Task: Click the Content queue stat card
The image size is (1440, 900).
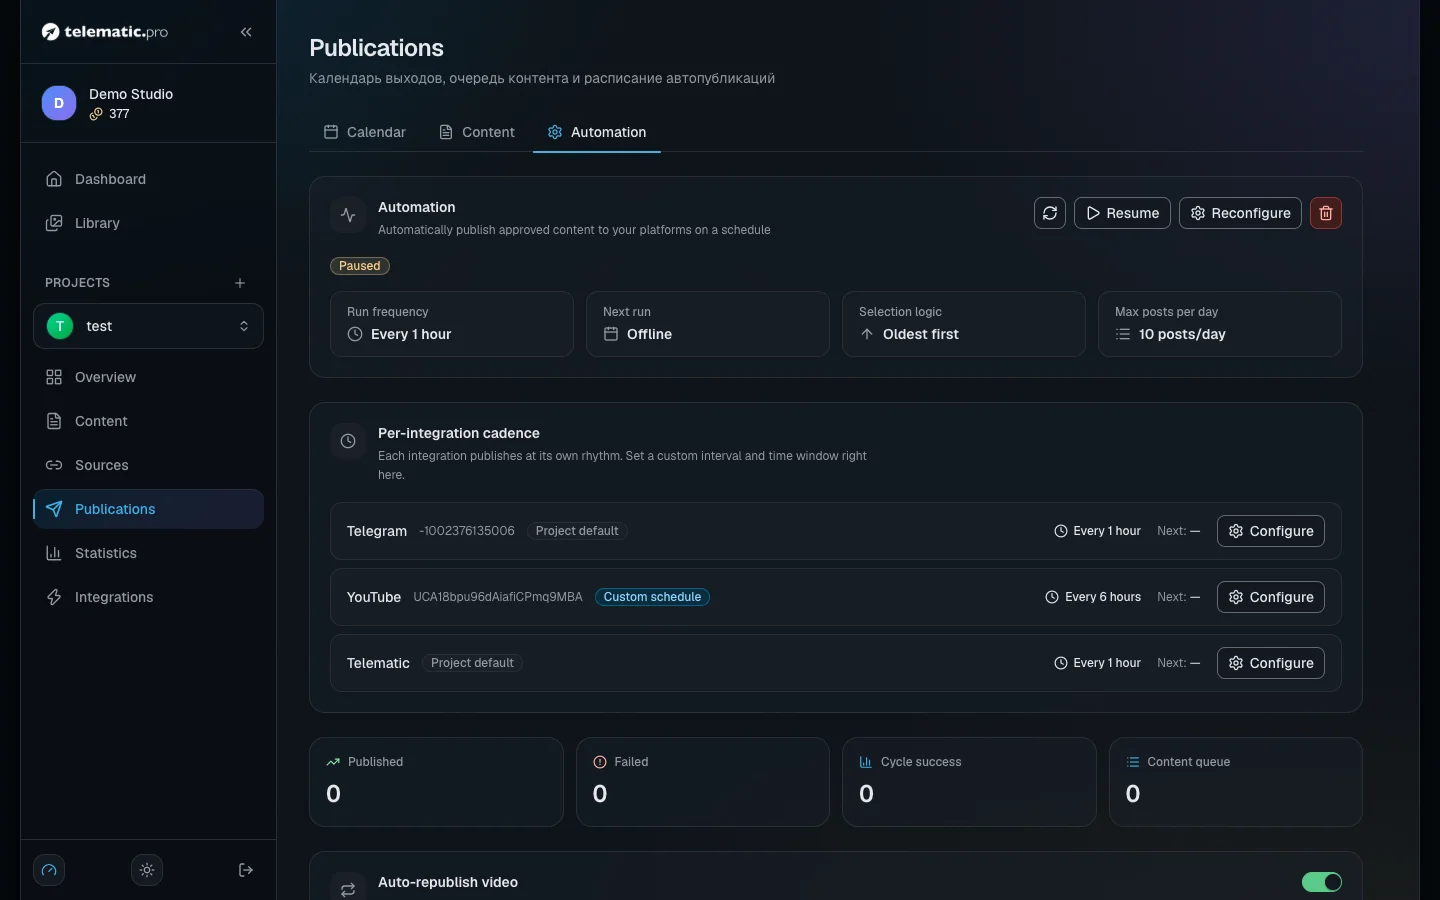Action: (1236, 782)
